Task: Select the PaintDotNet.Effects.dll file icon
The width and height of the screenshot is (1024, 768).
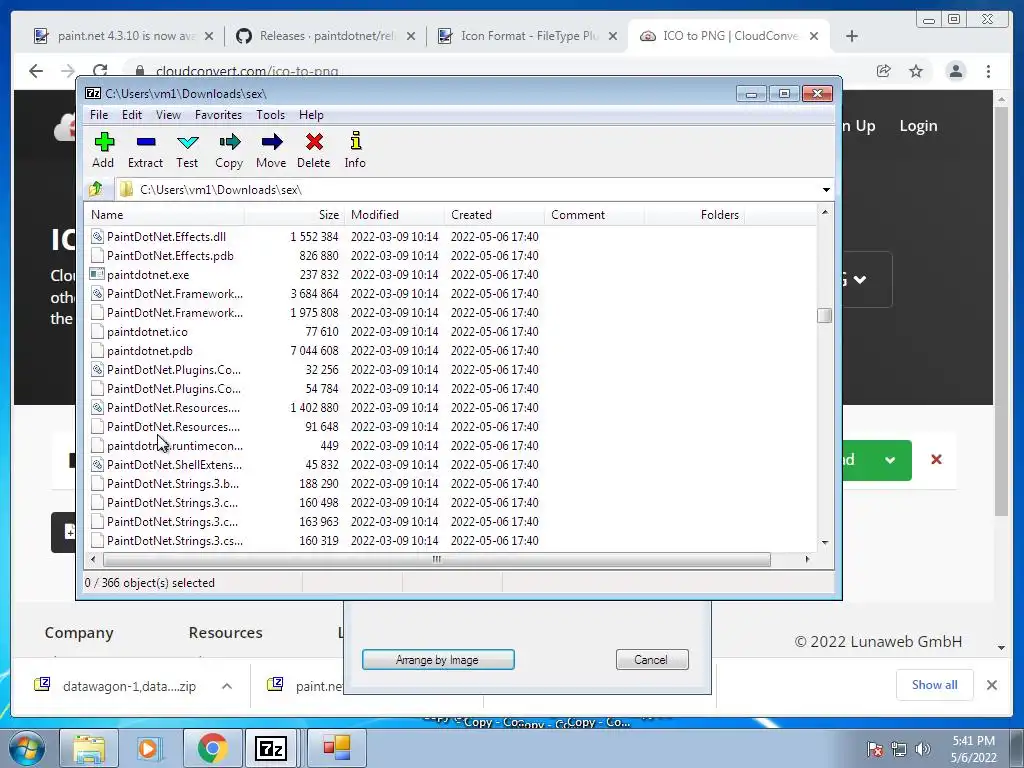Action: [97, 236]
